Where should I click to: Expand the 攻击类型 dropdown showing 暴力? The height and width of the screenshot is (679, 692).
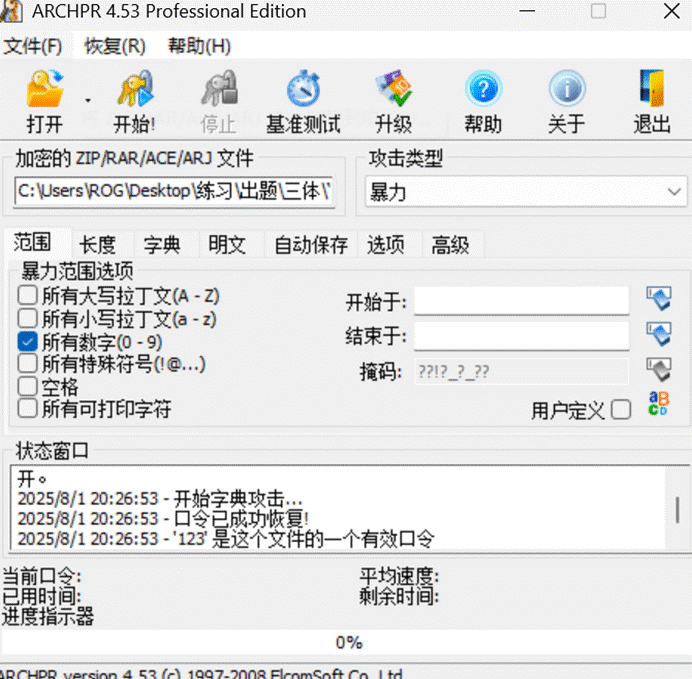pos(526,192)
